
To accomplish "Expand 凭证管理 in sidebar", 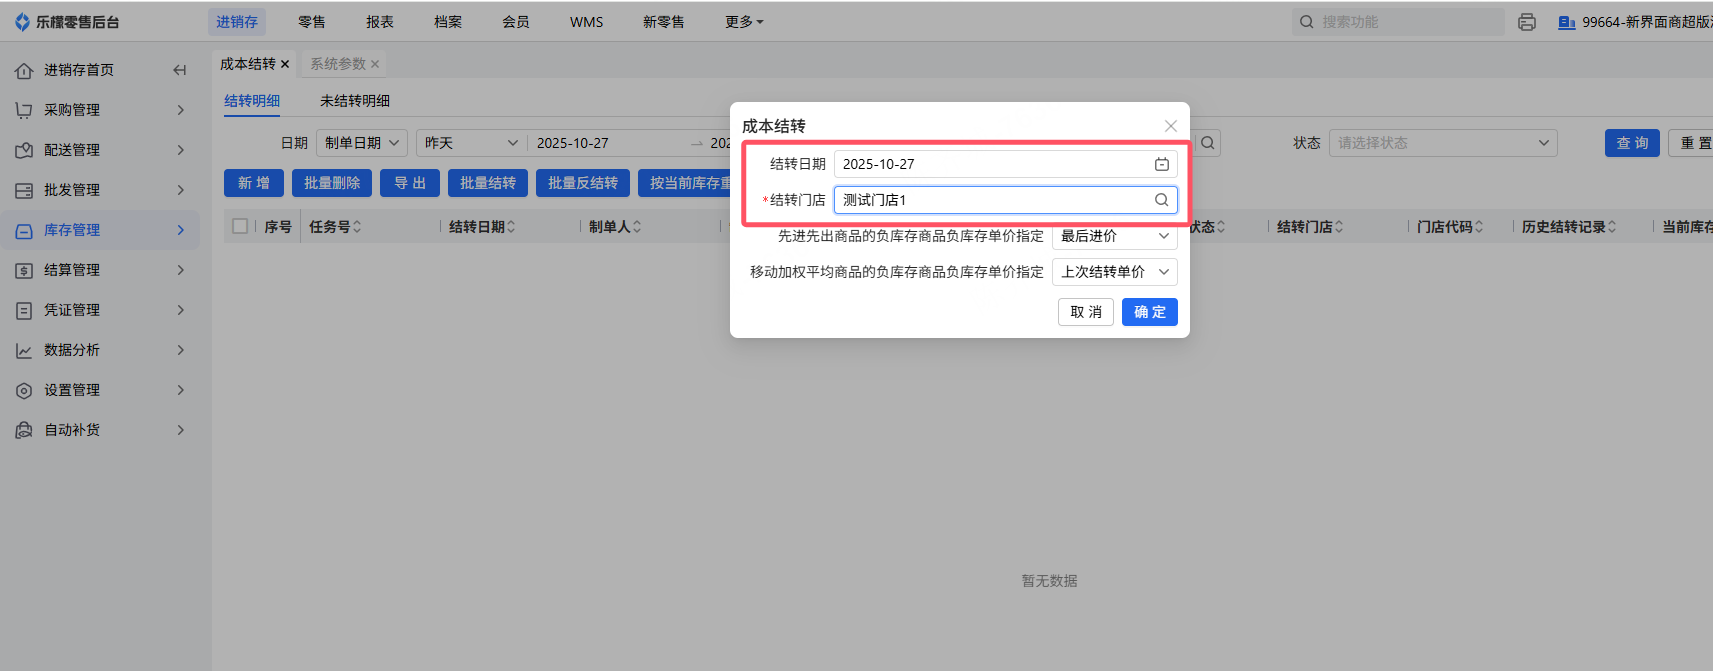I will tap(180, 310).
